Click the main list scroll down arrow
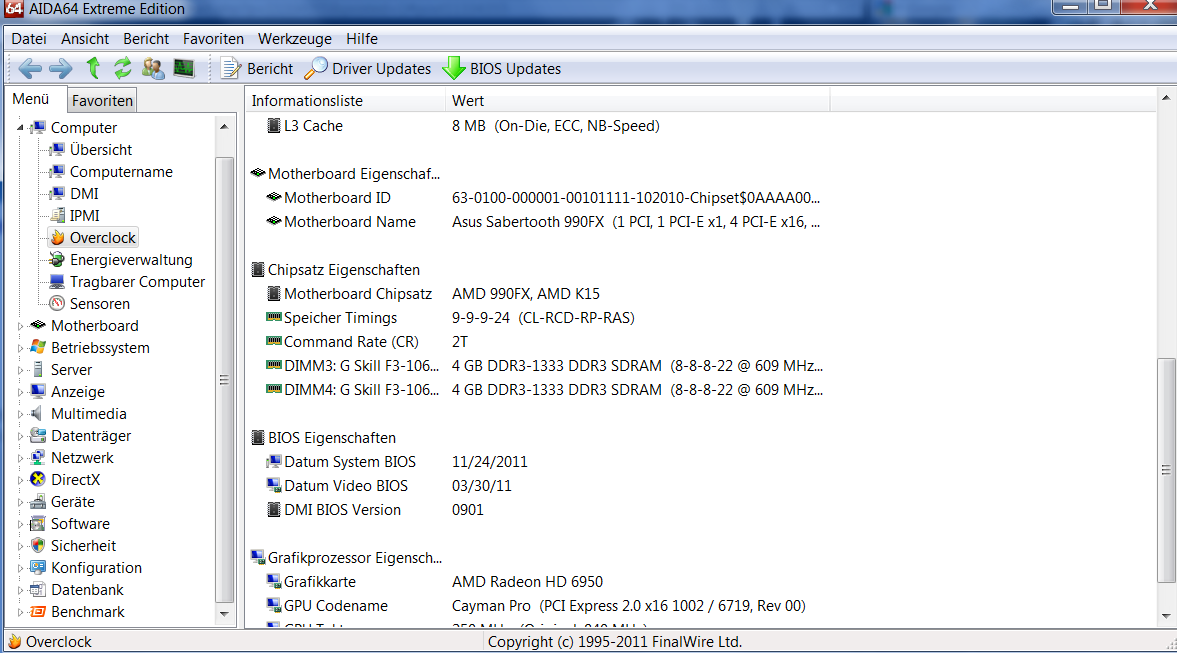Screen dimensions: 1177x653 1166,616
